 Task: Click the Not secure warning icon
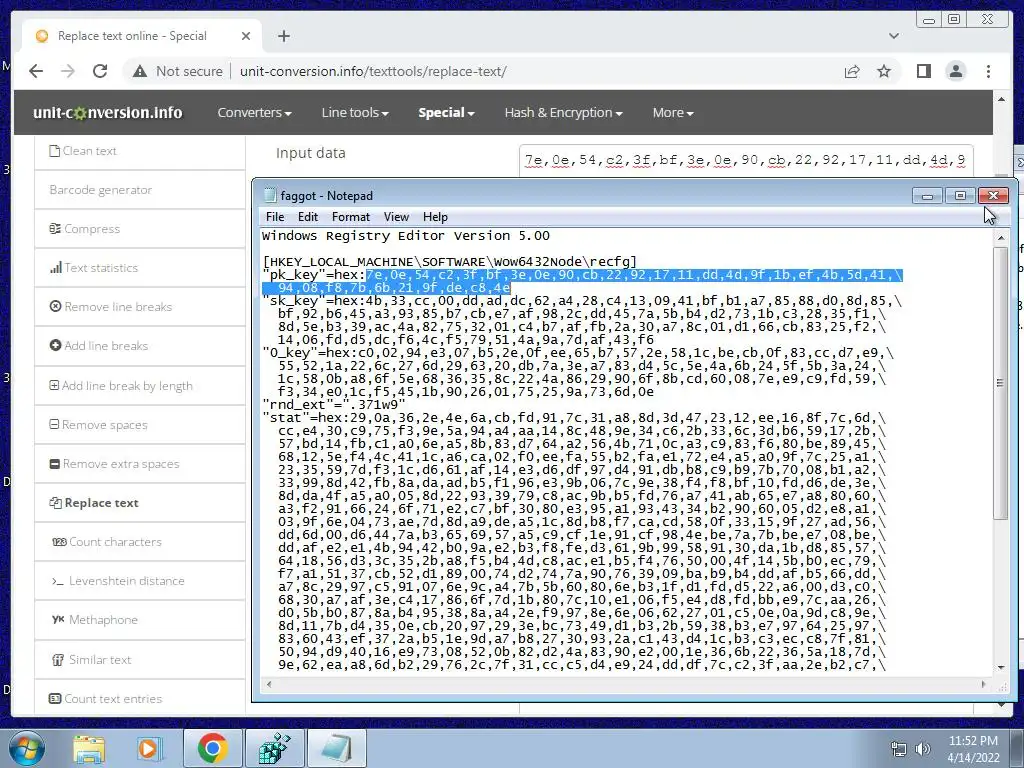[140, 71]
